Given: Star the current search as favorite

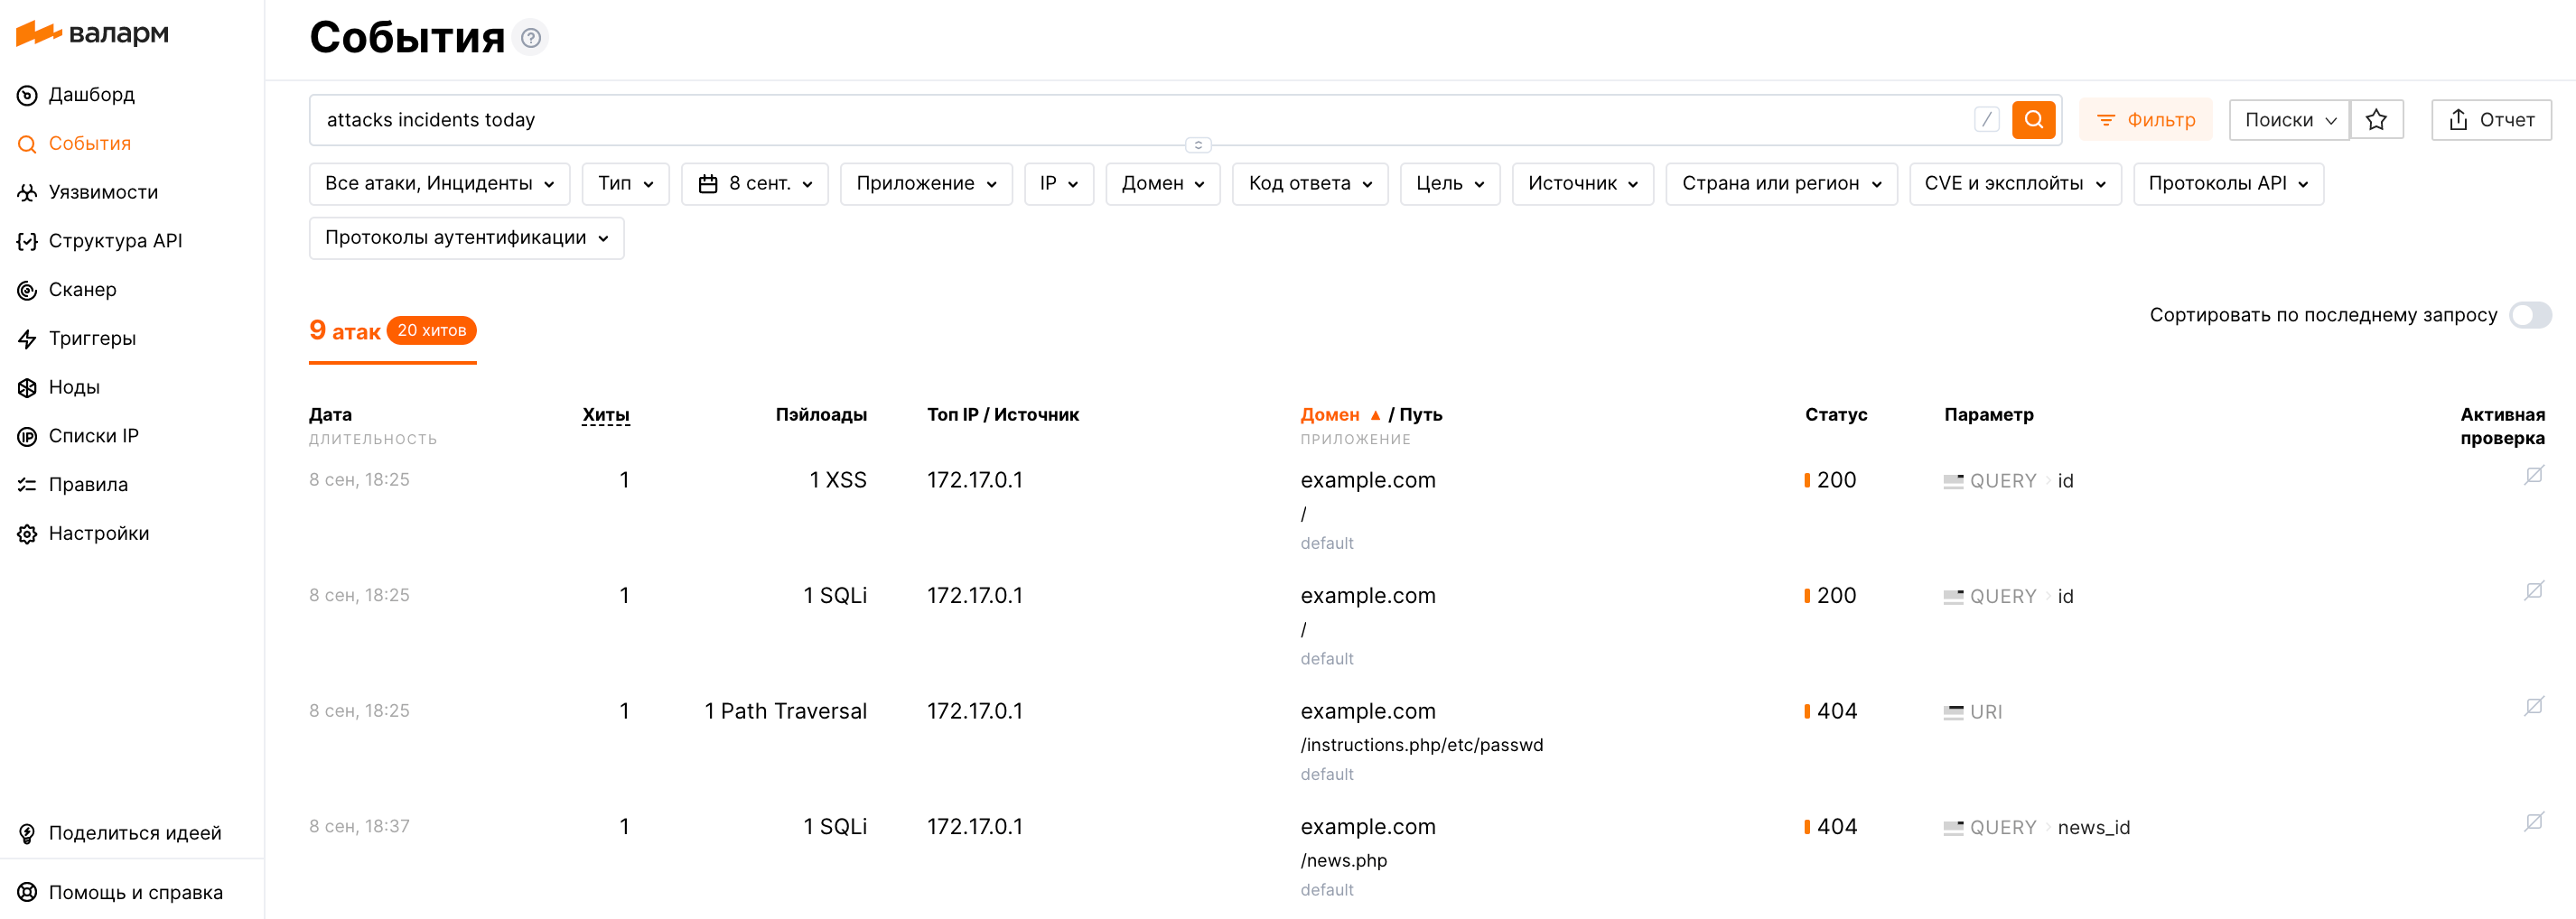Looking at the screenshot, I should 2377,119.
